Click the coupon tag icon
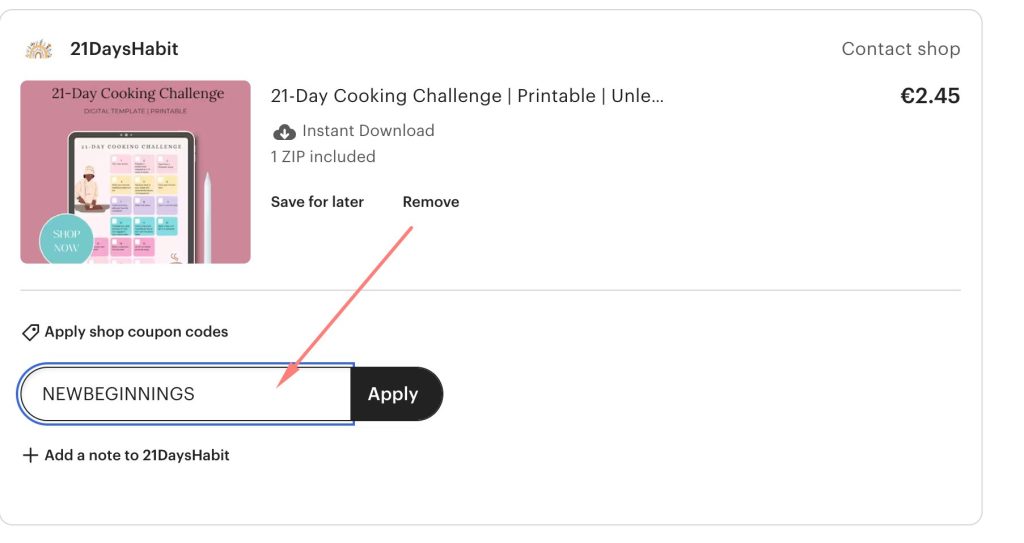1024x543 pixels. (31, 332)
